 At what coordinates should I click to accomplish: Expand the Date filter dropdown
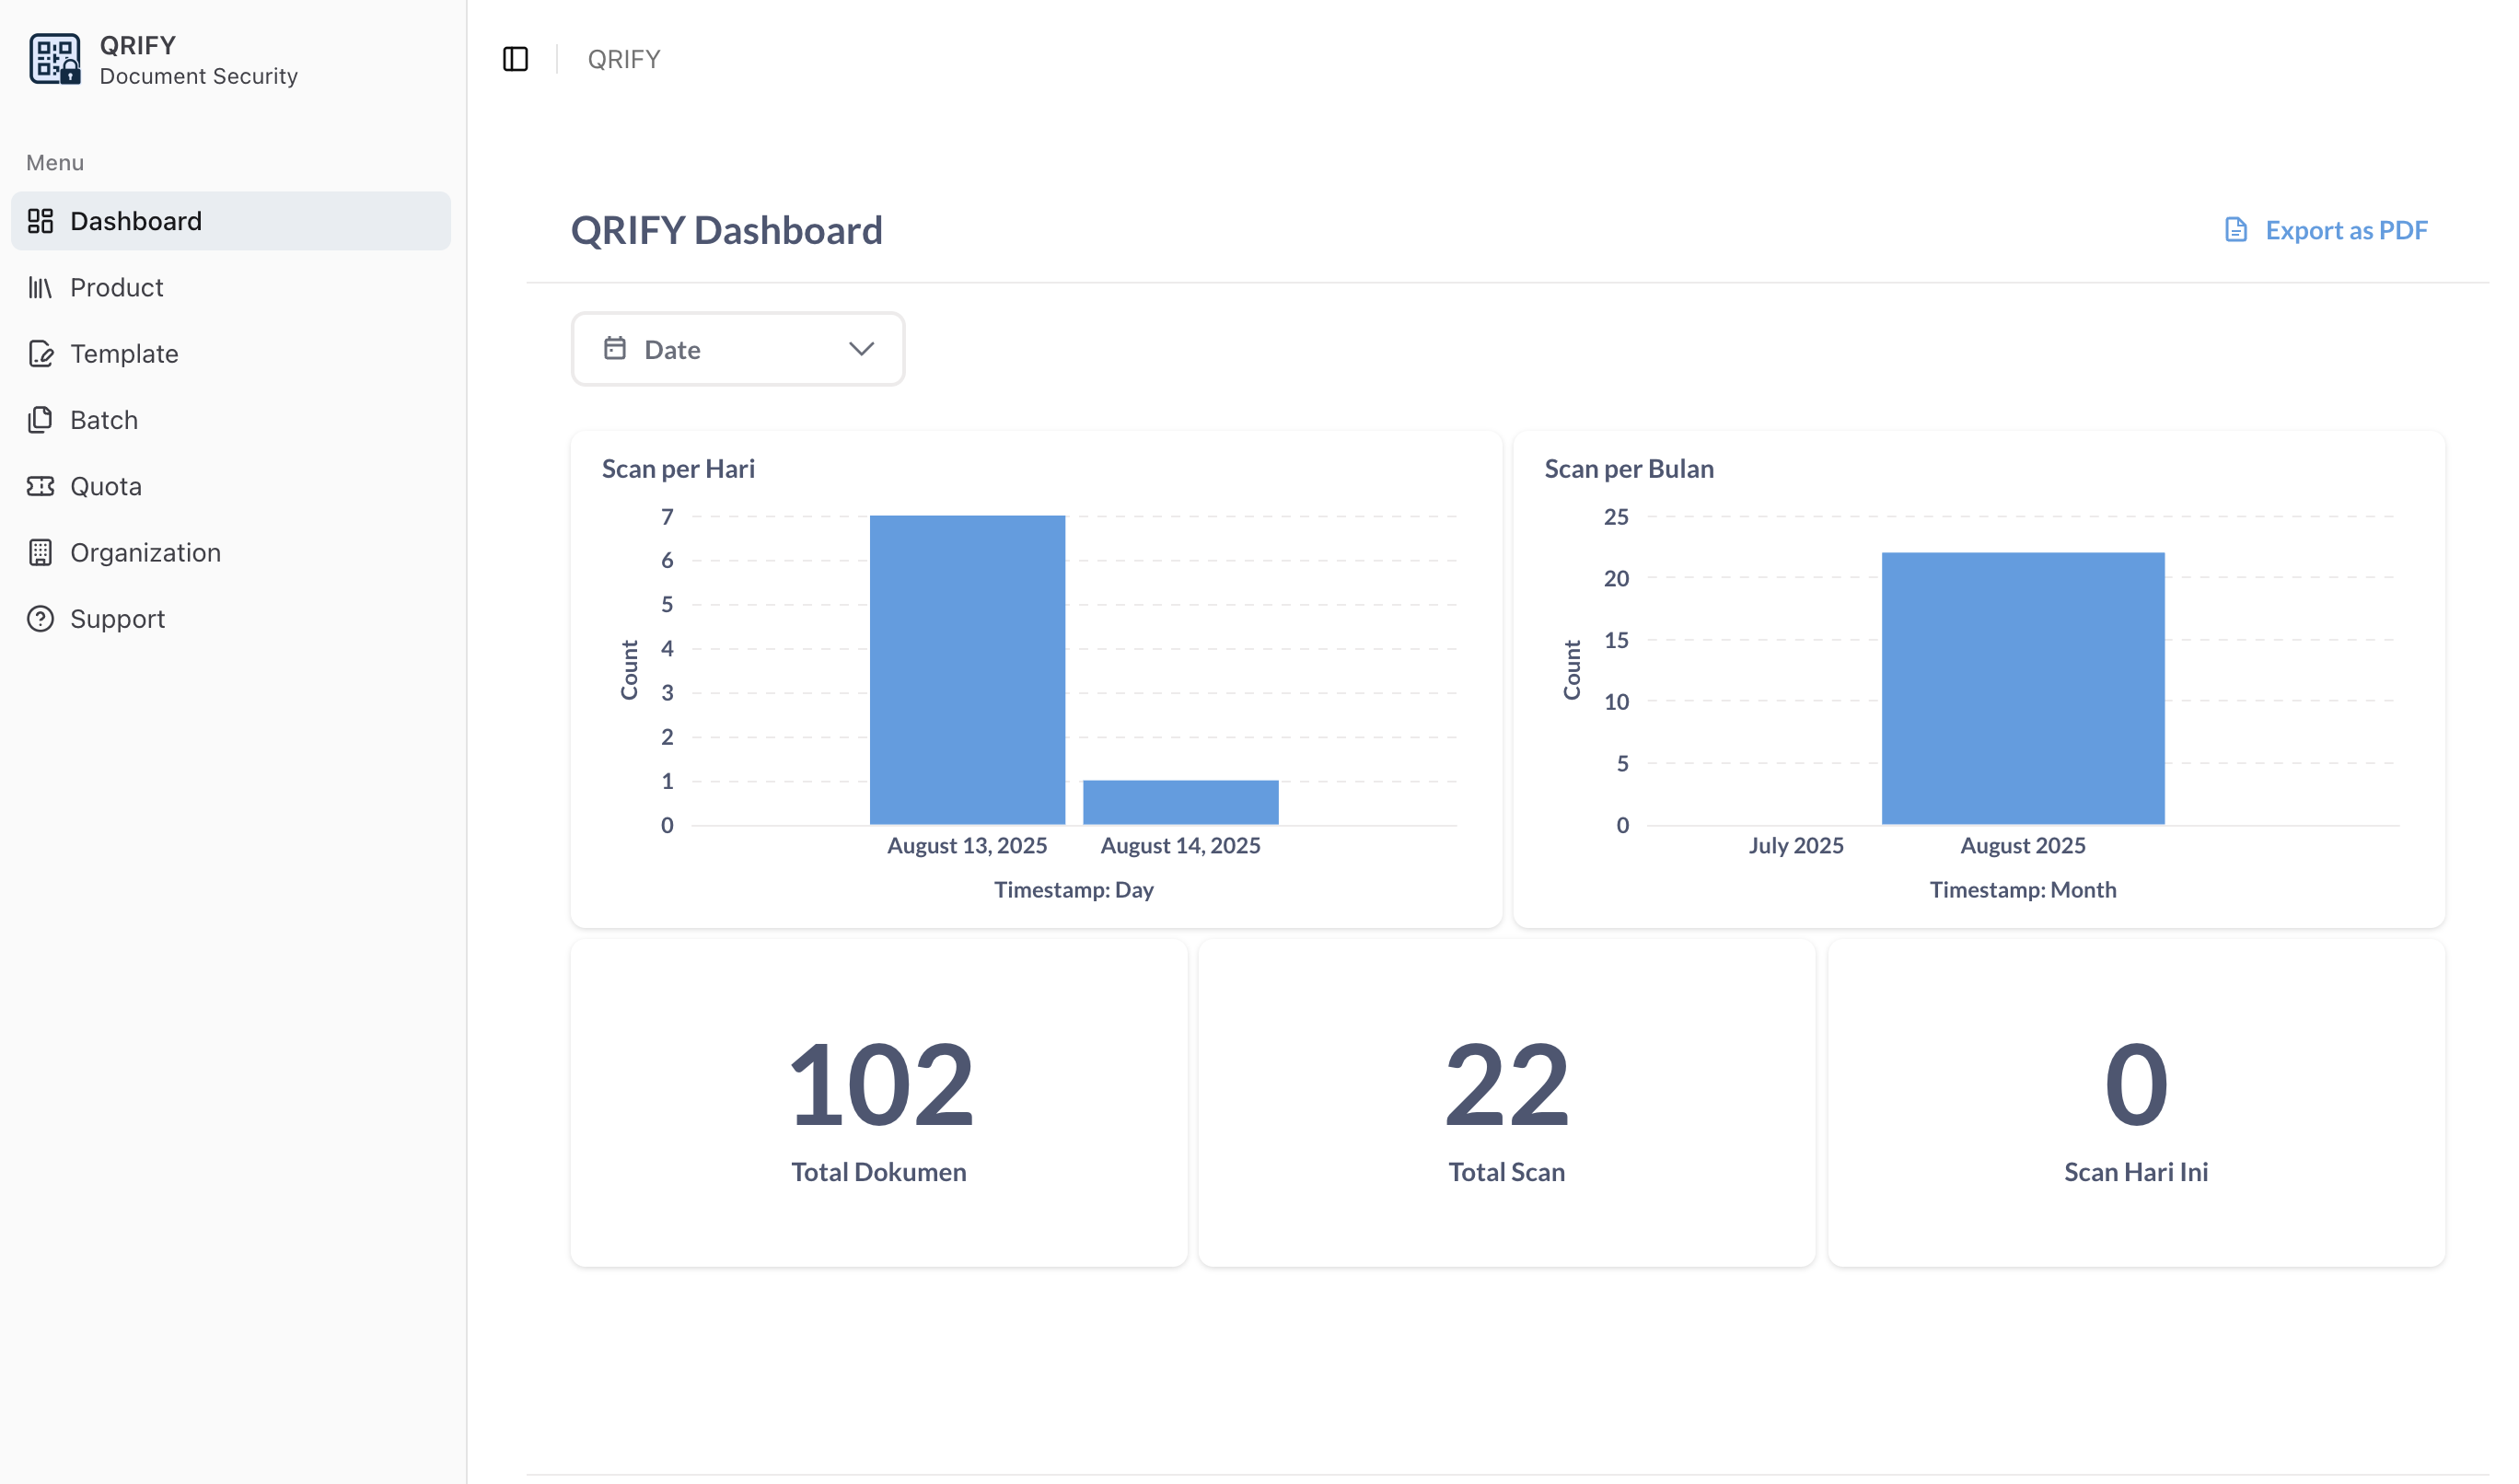(x=737, y=348)
